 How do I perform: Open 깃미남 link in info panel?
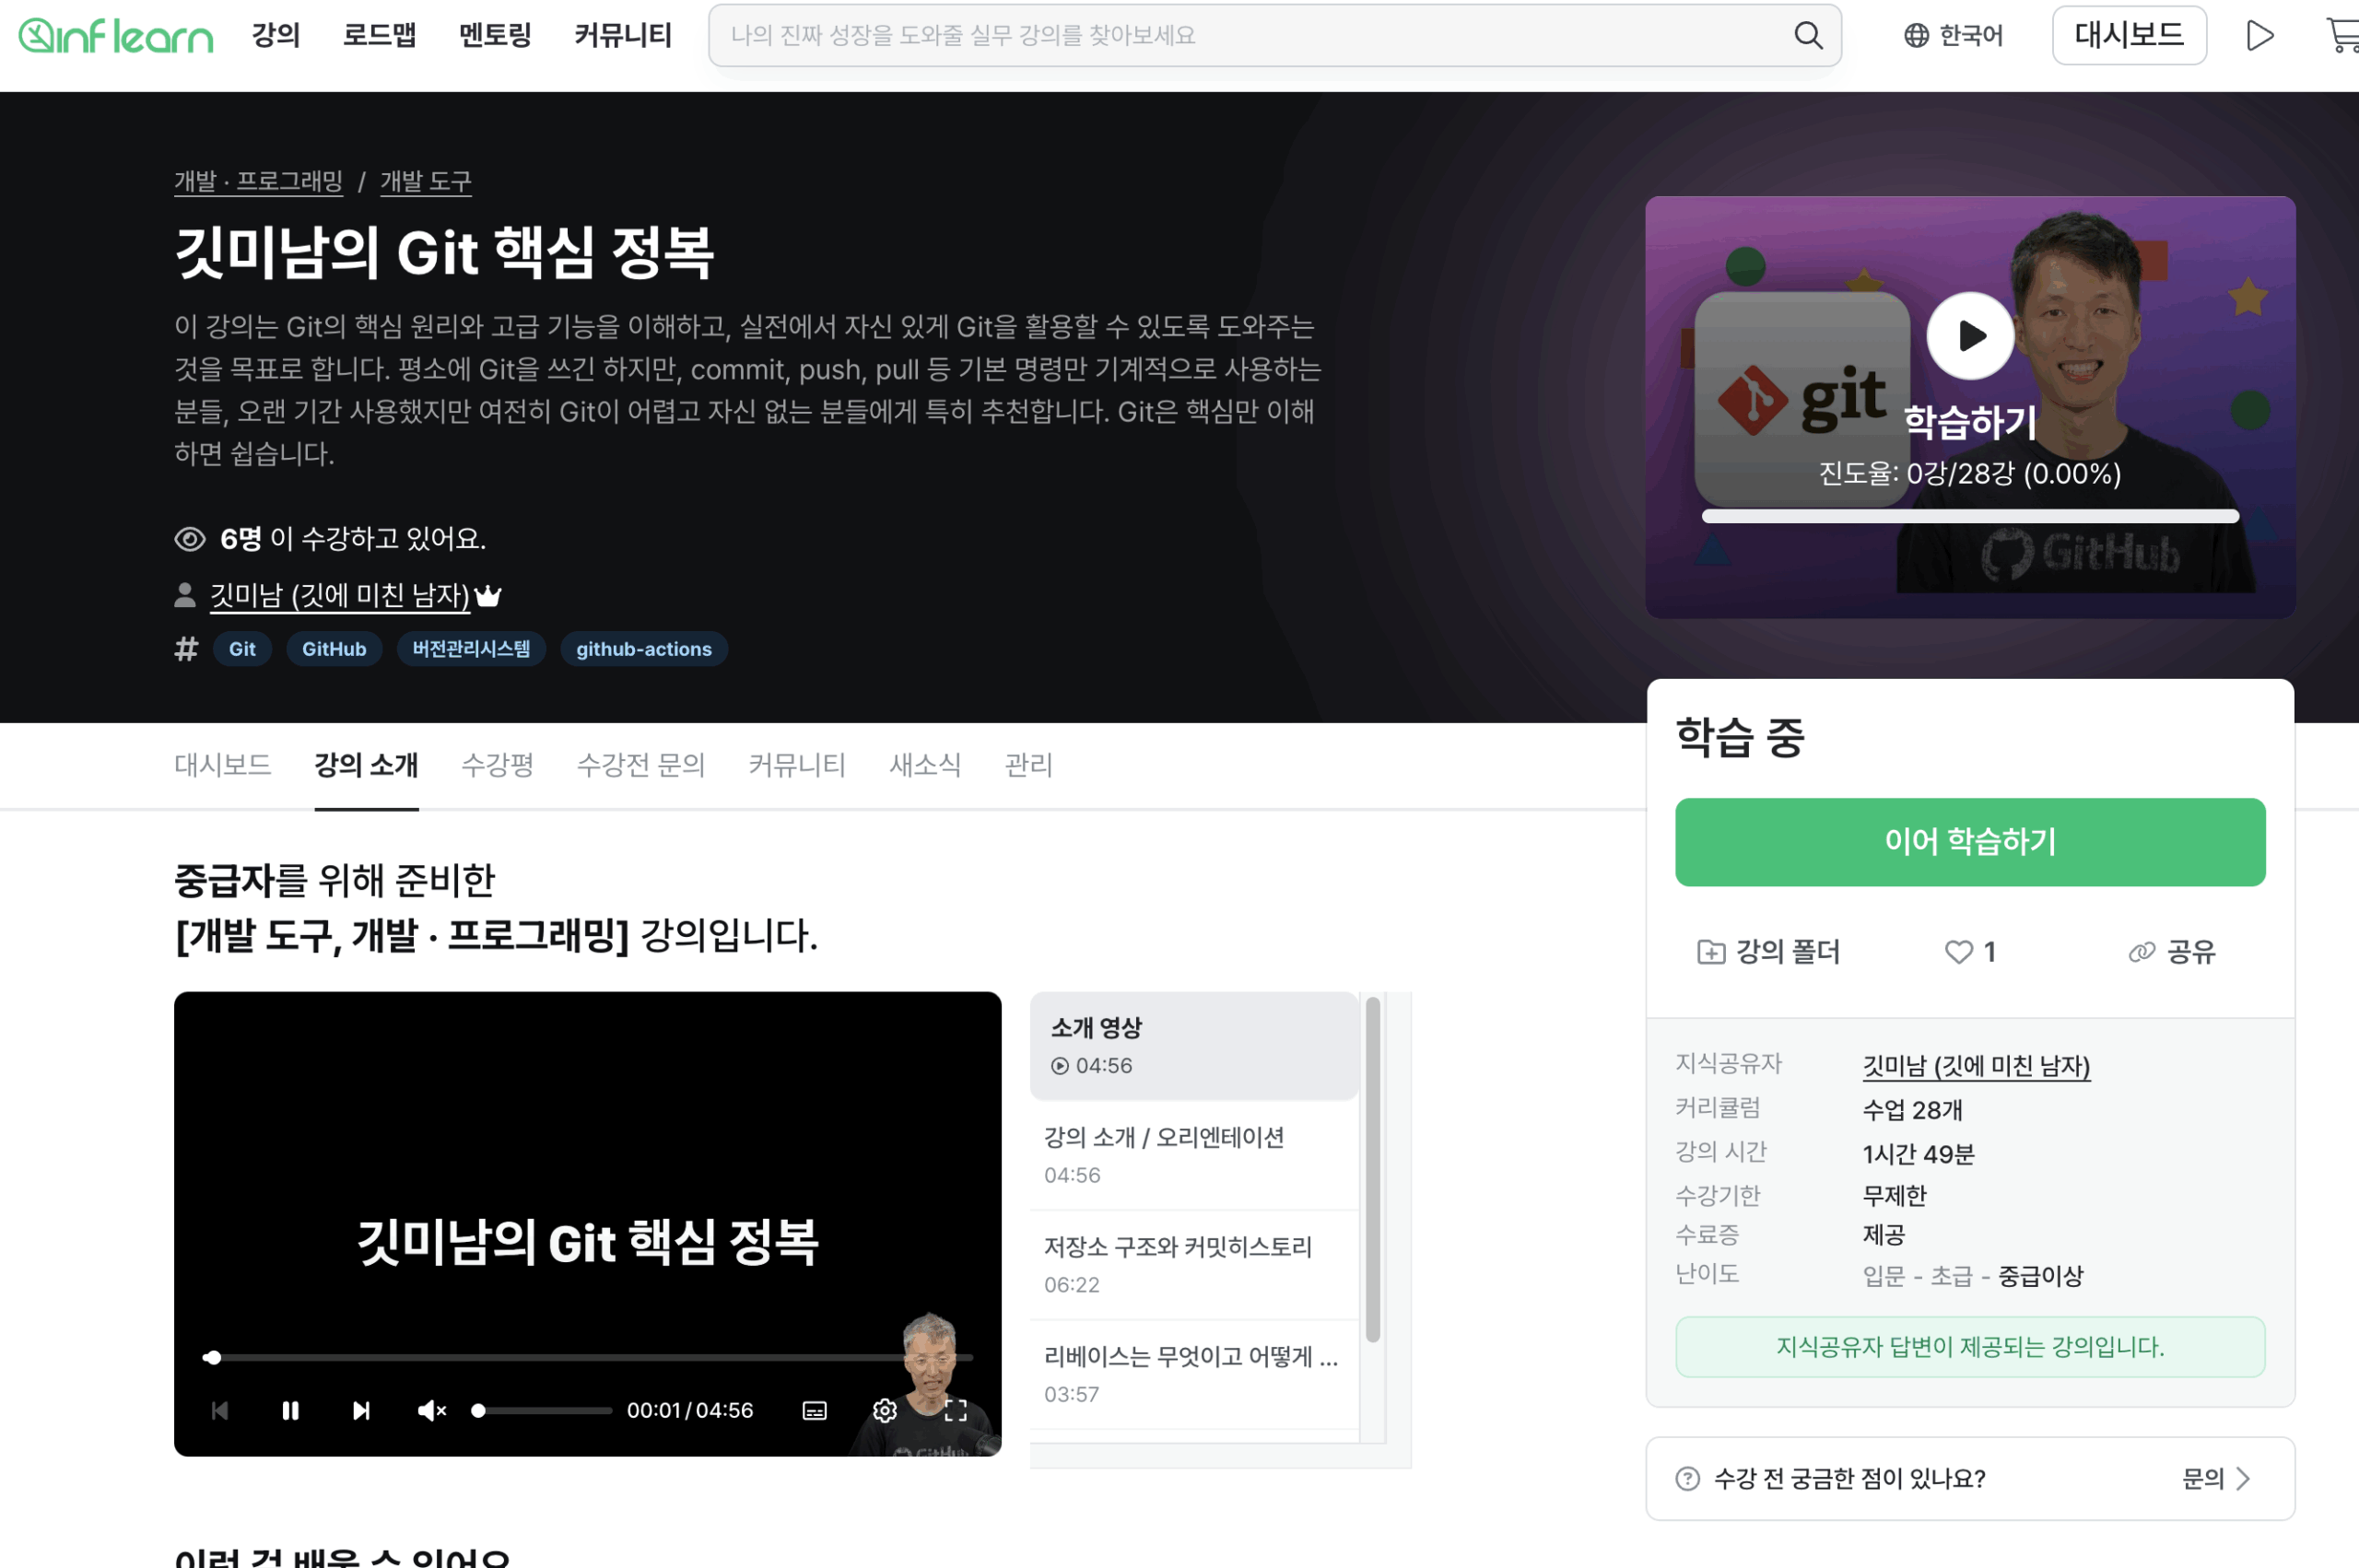(x=1975, y=1066)
